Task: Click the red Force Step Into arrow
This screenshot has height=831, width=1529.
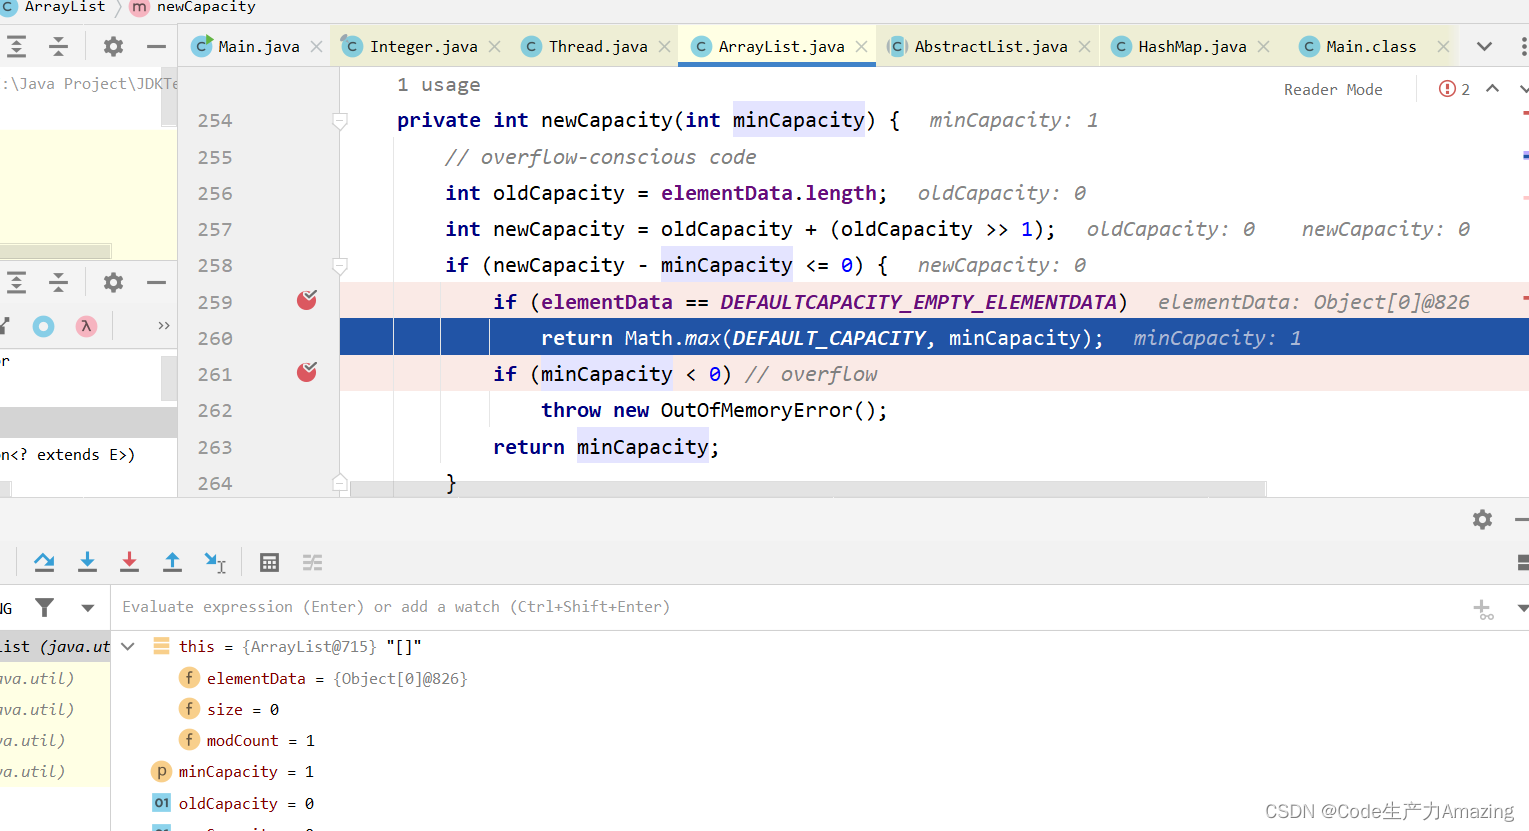Action: [129, 562]
